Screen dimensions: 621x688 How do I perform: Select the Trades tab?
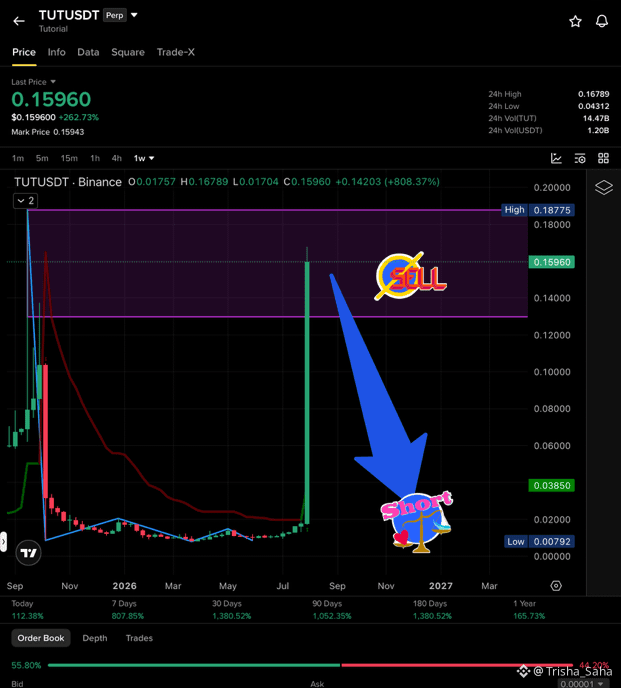(x=139, y=638)
